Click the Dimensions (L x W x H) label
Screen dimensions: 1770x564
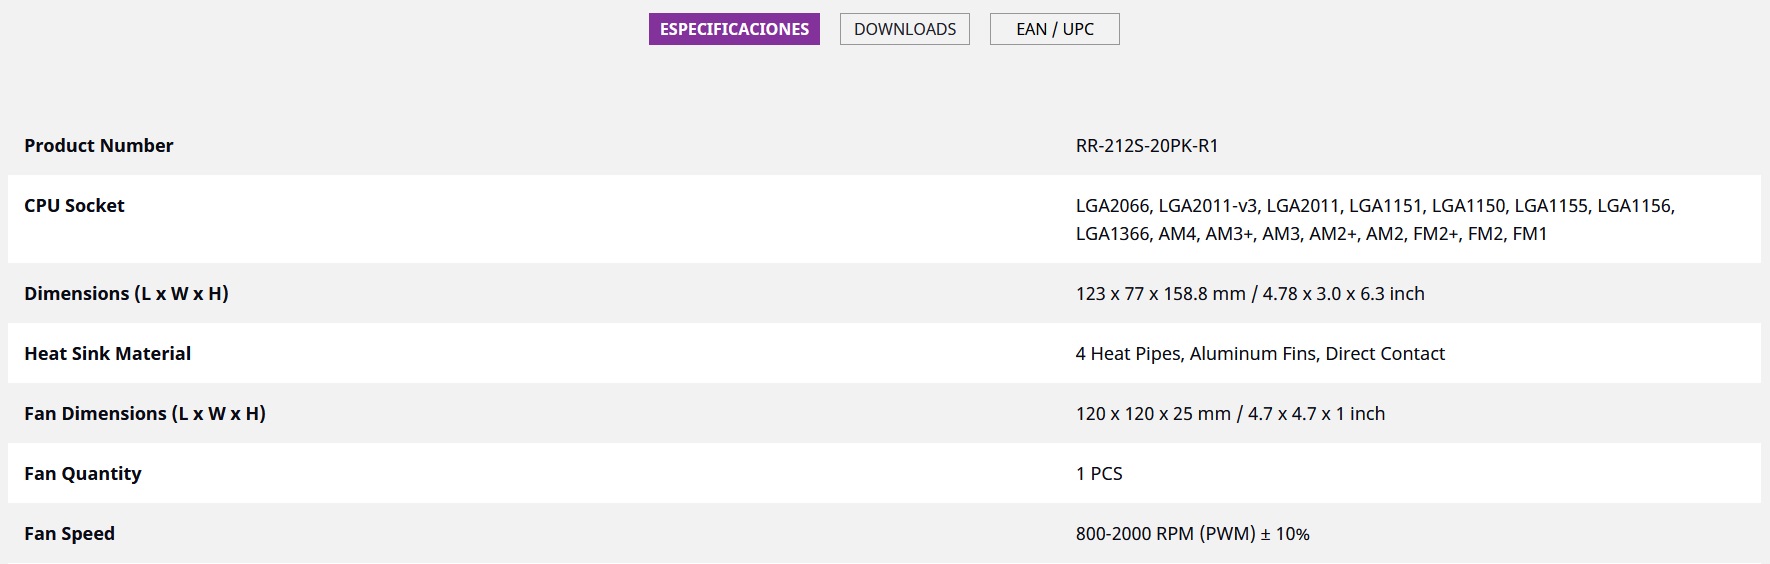[x=127, y=294]
